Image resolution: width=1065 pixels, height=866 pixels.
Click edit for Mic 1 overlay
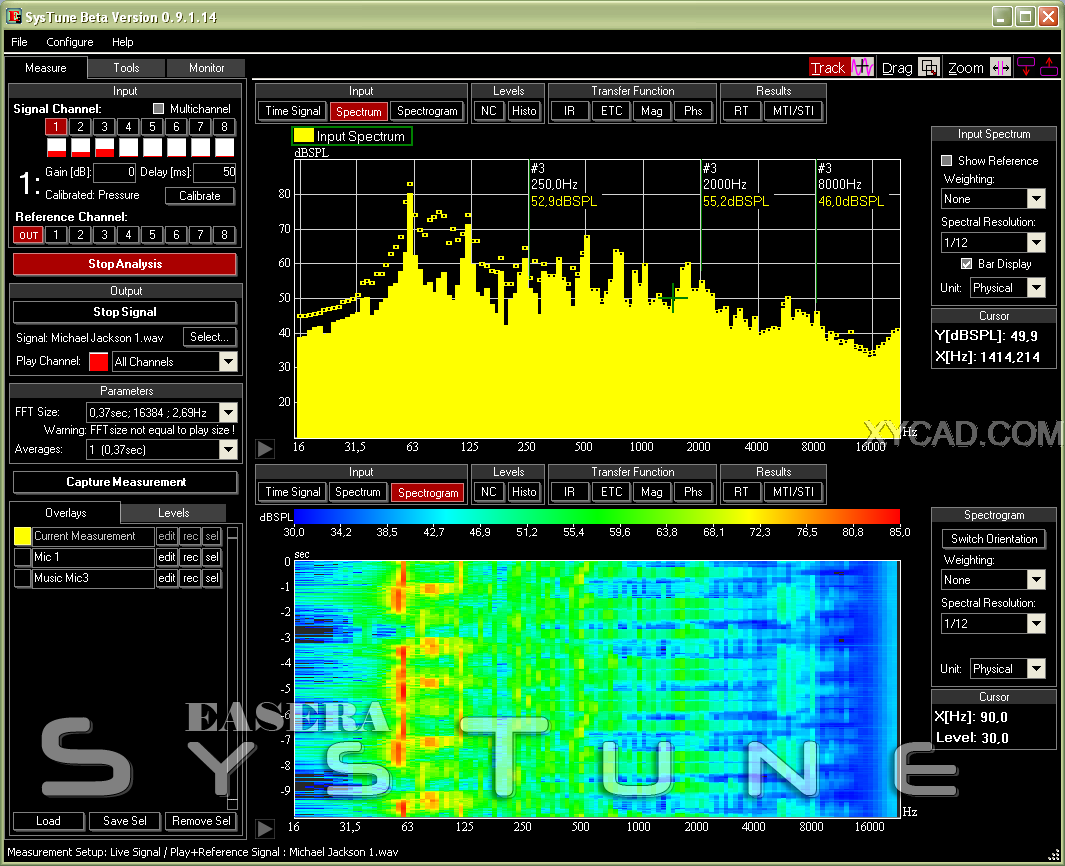(x=167, y=557)
